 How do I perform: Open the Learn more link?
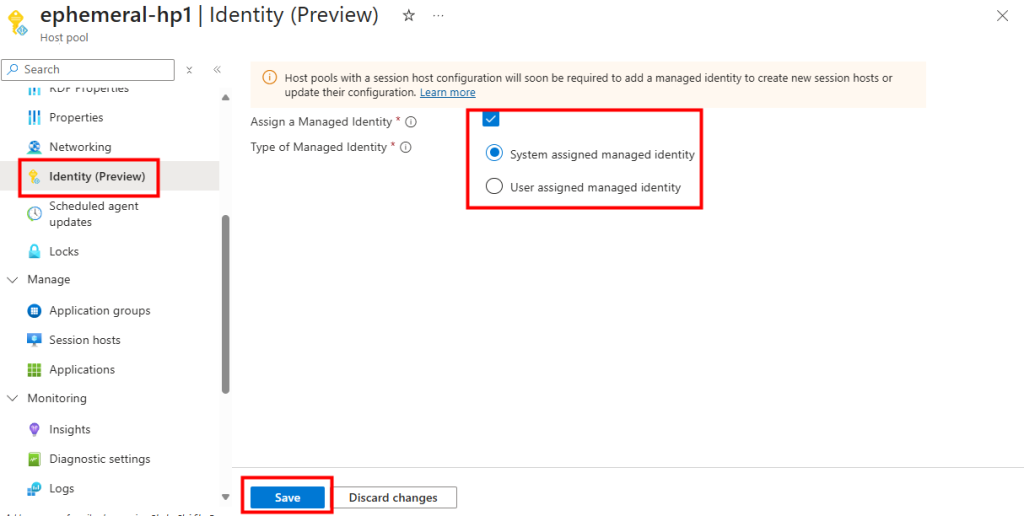(x=447, y=92)
